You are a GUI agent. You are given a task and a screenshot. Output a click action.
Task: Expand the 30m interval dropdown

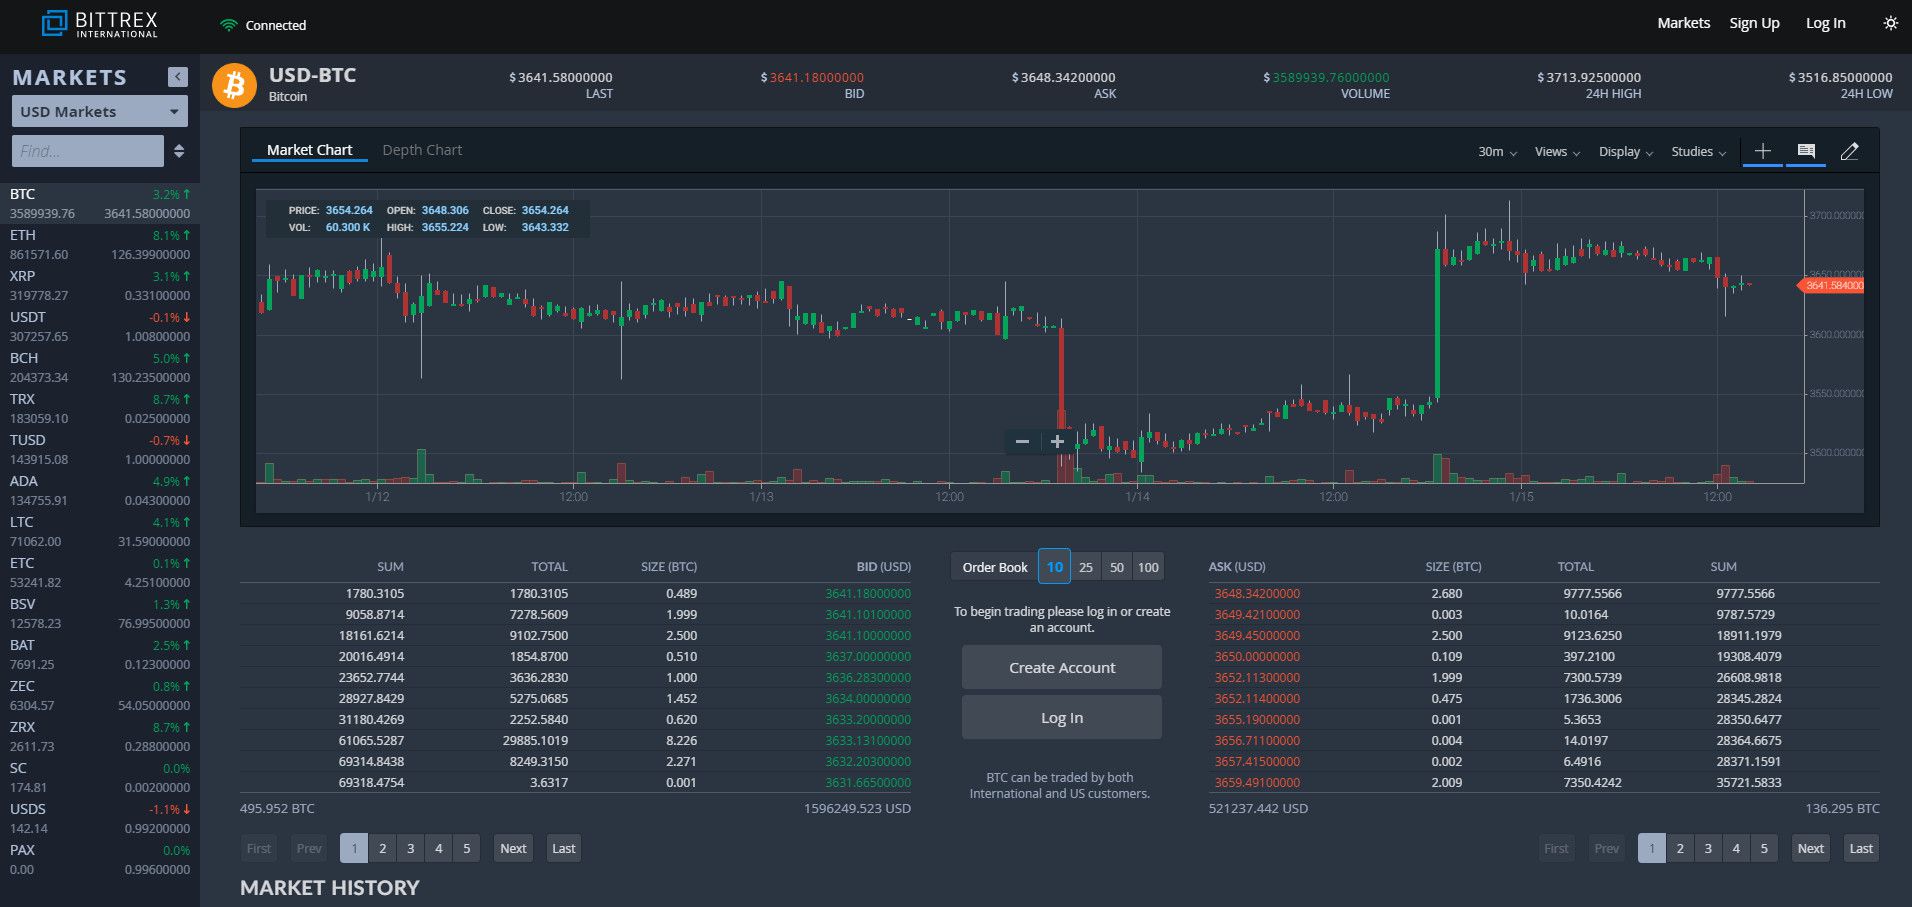coord(1497,152)
